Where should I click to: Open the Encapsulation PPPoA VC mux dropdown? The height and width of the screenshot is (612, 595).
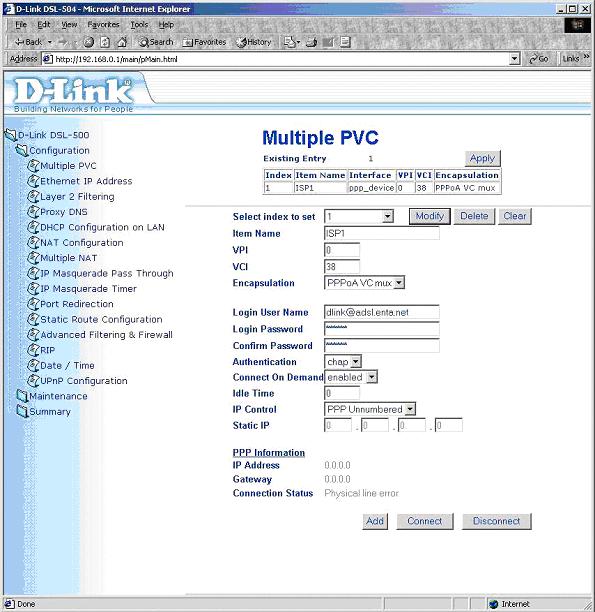coord(364,283)
